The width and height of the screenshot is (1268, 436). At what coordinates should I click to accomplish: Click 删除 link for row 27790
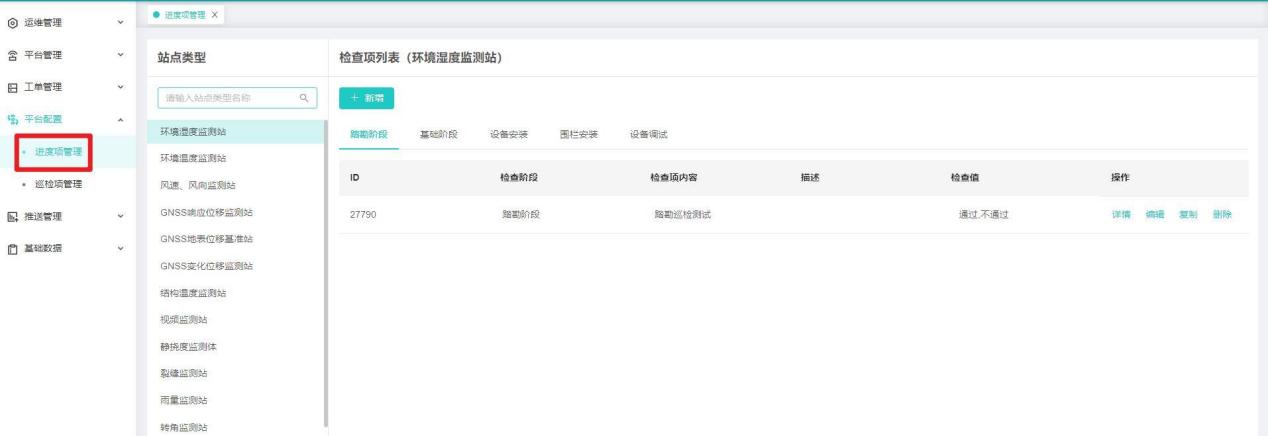(1222, 215)
